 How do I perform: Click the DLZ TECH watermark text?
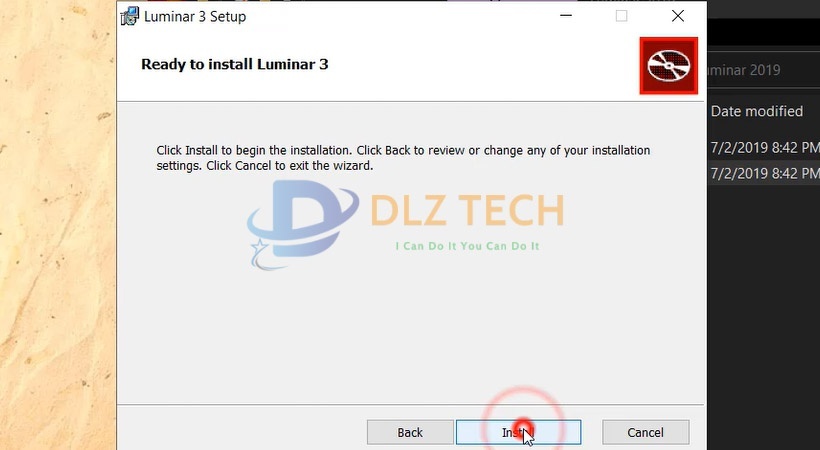point(468,210)
